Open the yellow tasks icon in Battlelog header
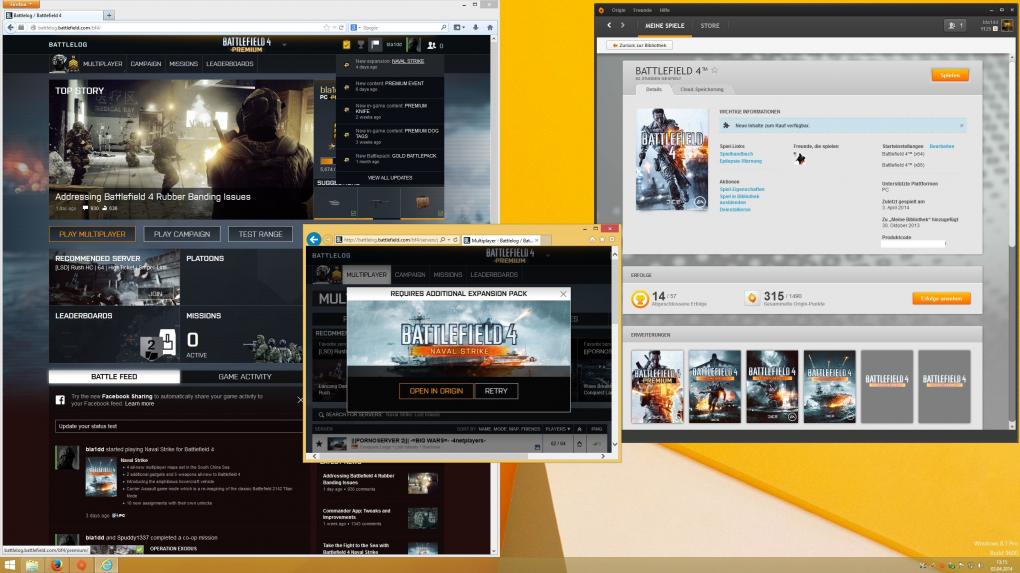The width and height of the screenshot is (1020, 573). pyautogui.click(x=346, y=45)
